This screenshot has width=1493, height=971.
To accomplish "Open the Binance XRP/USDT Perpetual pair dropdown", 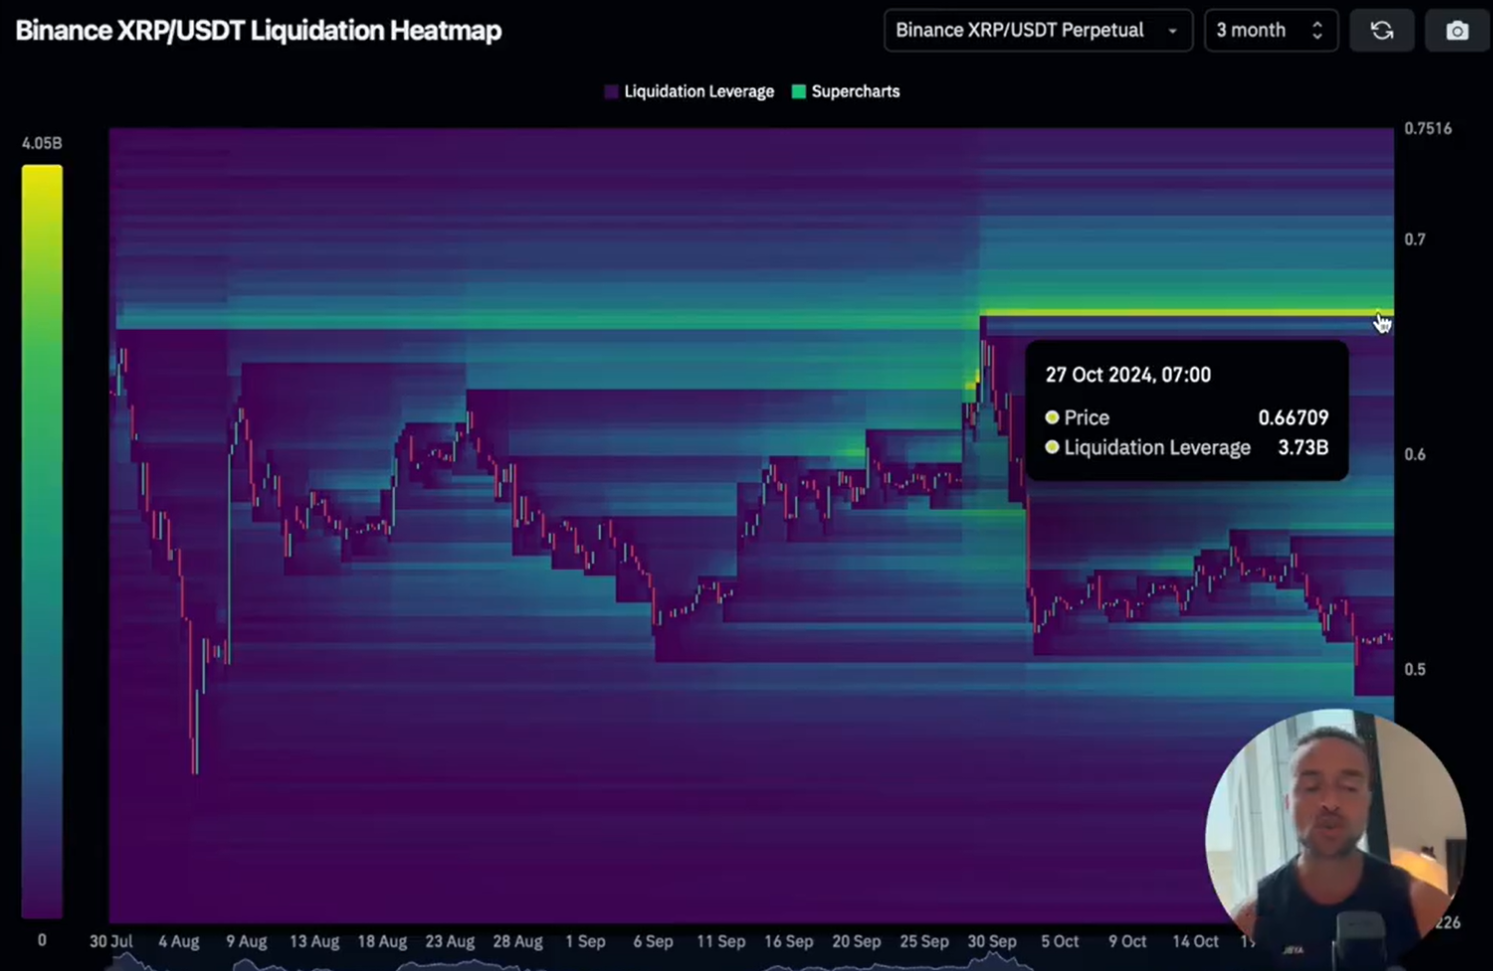I will point(1038,31).
